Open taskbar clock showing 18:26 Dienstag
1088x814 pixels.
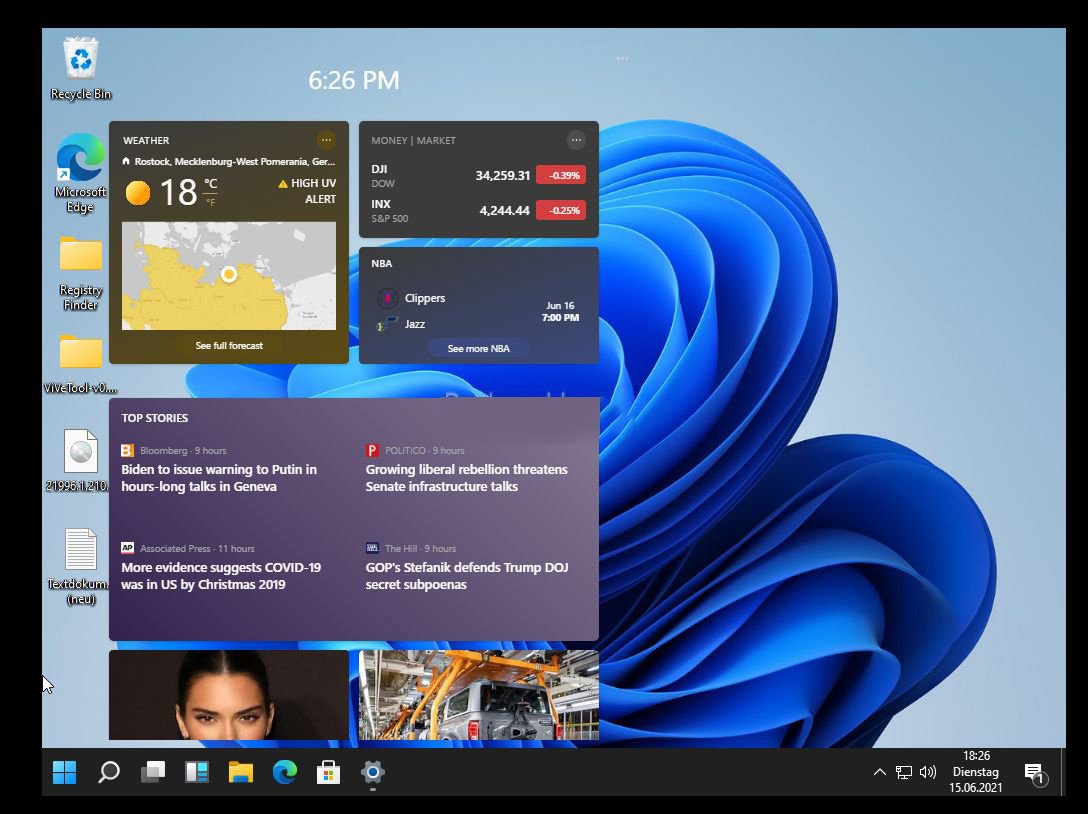tap(976, 772)
